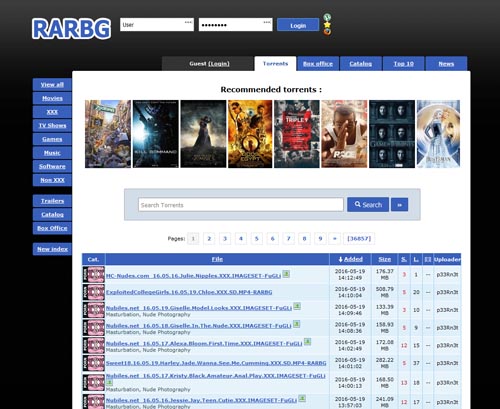The image size is (500, 409).
Task: Click uploader p33Rn3t in the 282.22 MB row
Action: click(x=447, y=363)
